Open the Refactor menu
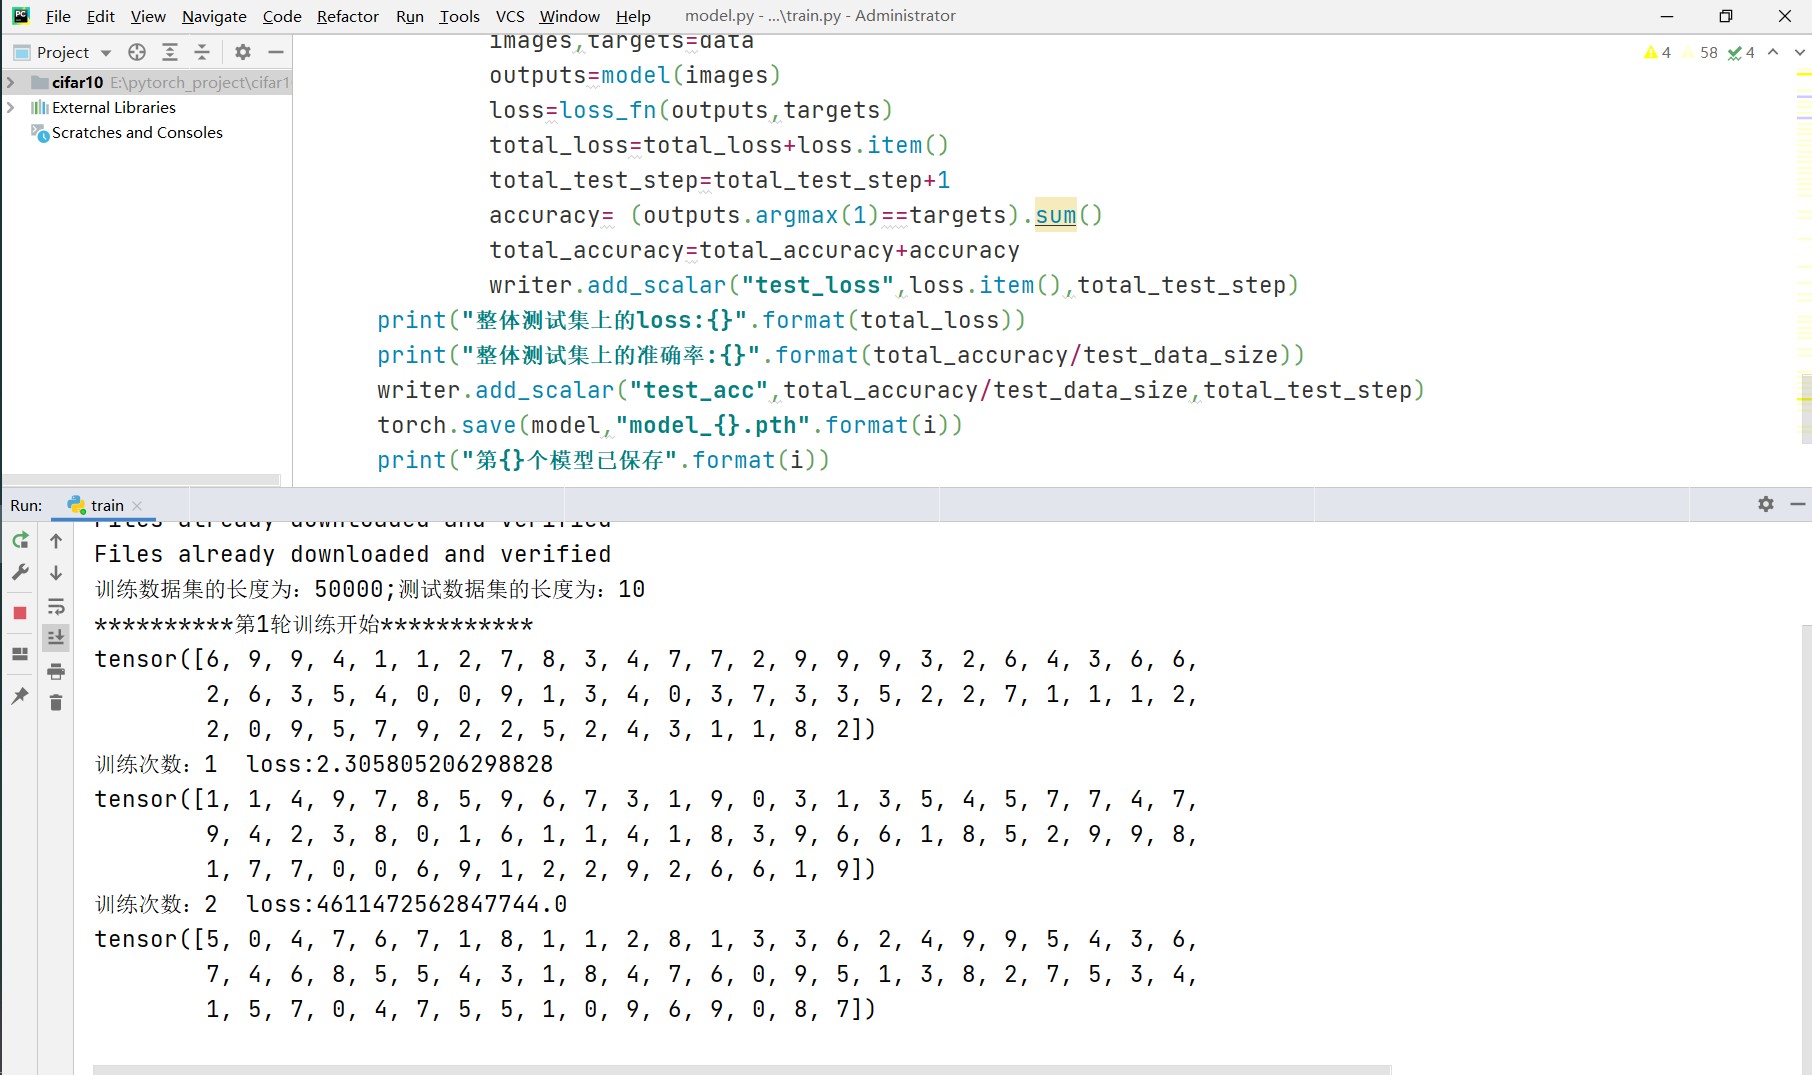This screenshot has height=1075, width=1812. point(347,16)
